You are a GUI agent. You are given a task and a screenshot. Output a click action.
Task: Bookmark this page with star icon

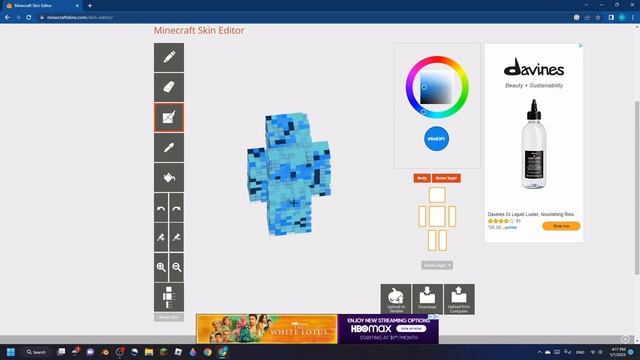(x=598, y=18)
